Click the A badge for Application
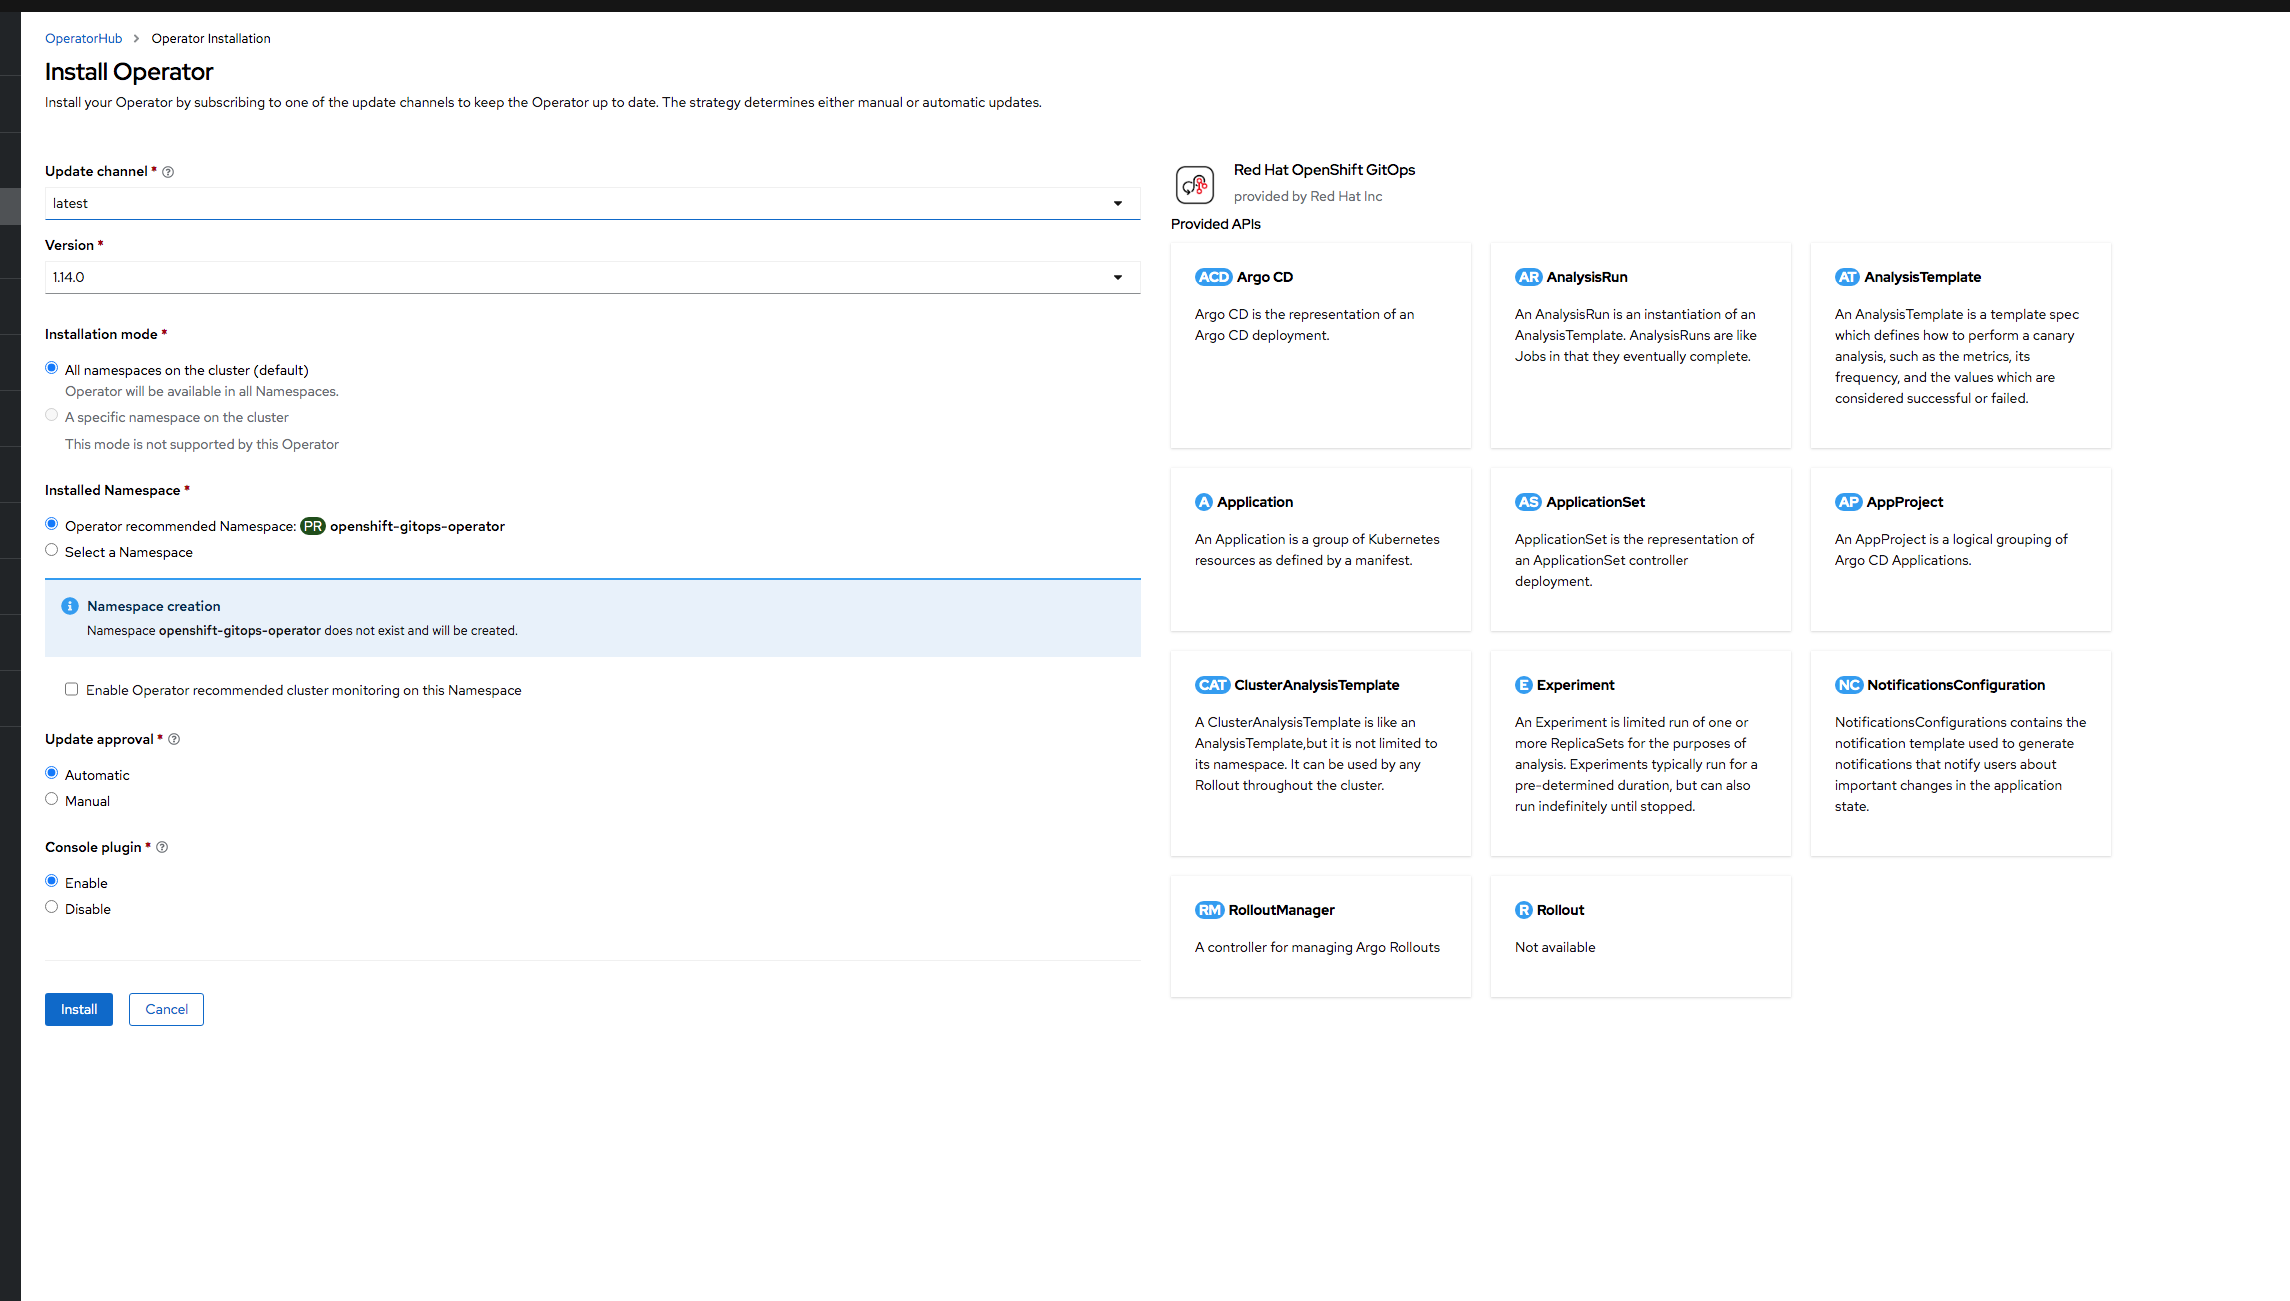 pos(1204,502)
